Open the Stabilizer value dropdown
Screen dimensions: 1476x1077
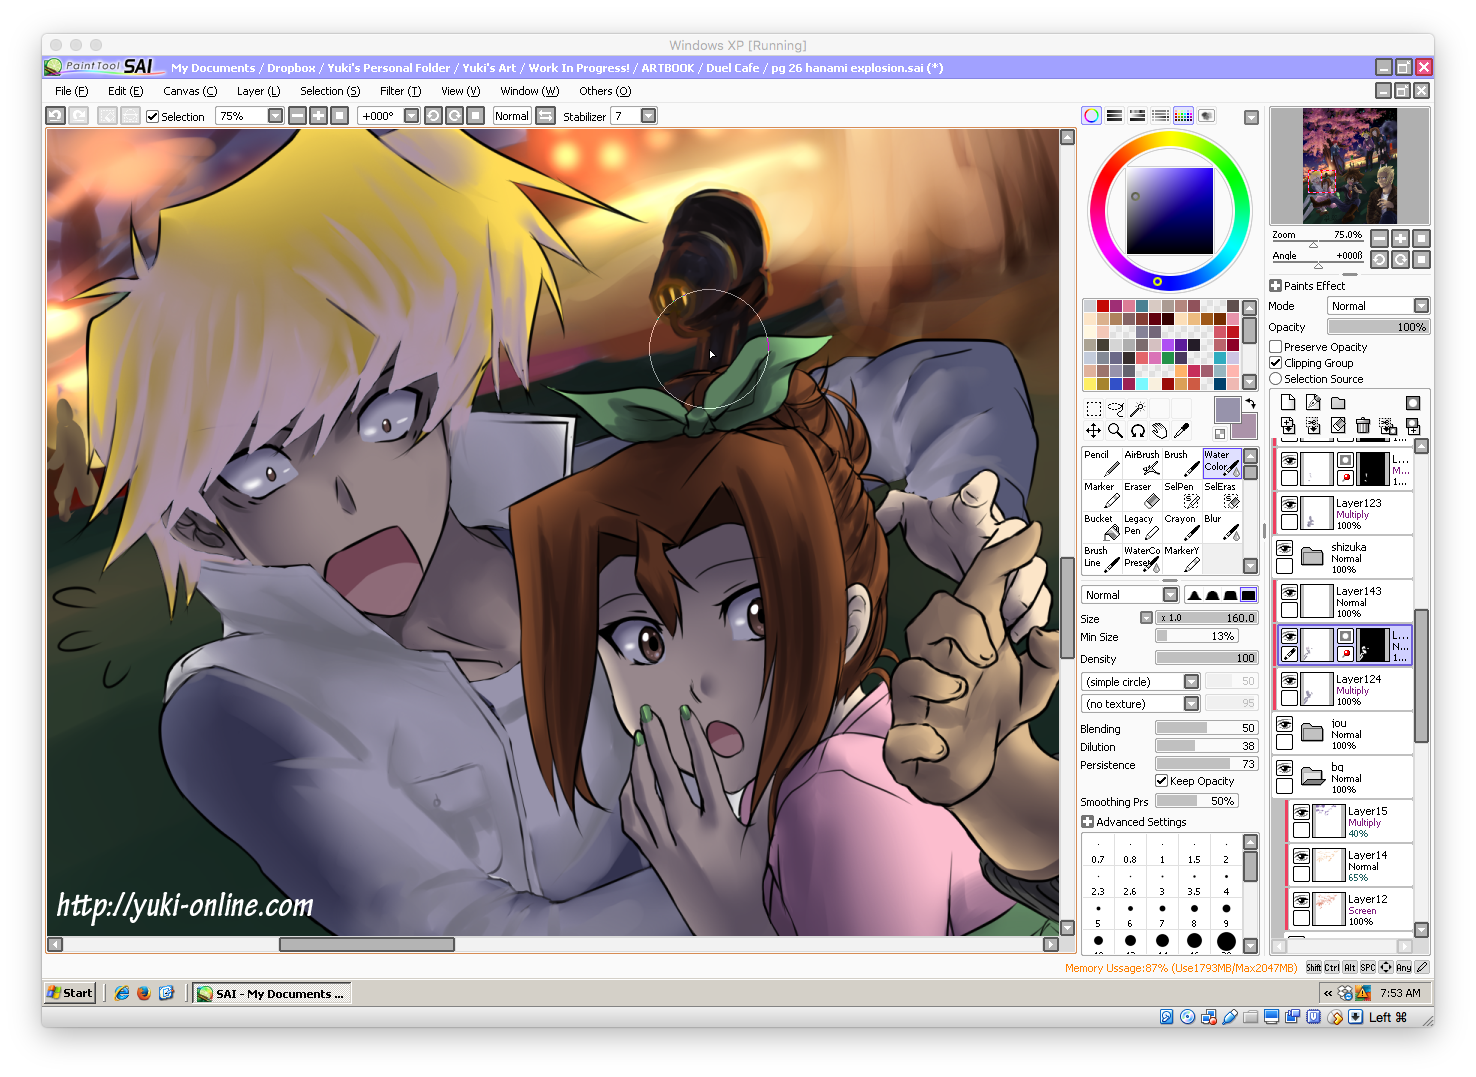click(649, 116)
